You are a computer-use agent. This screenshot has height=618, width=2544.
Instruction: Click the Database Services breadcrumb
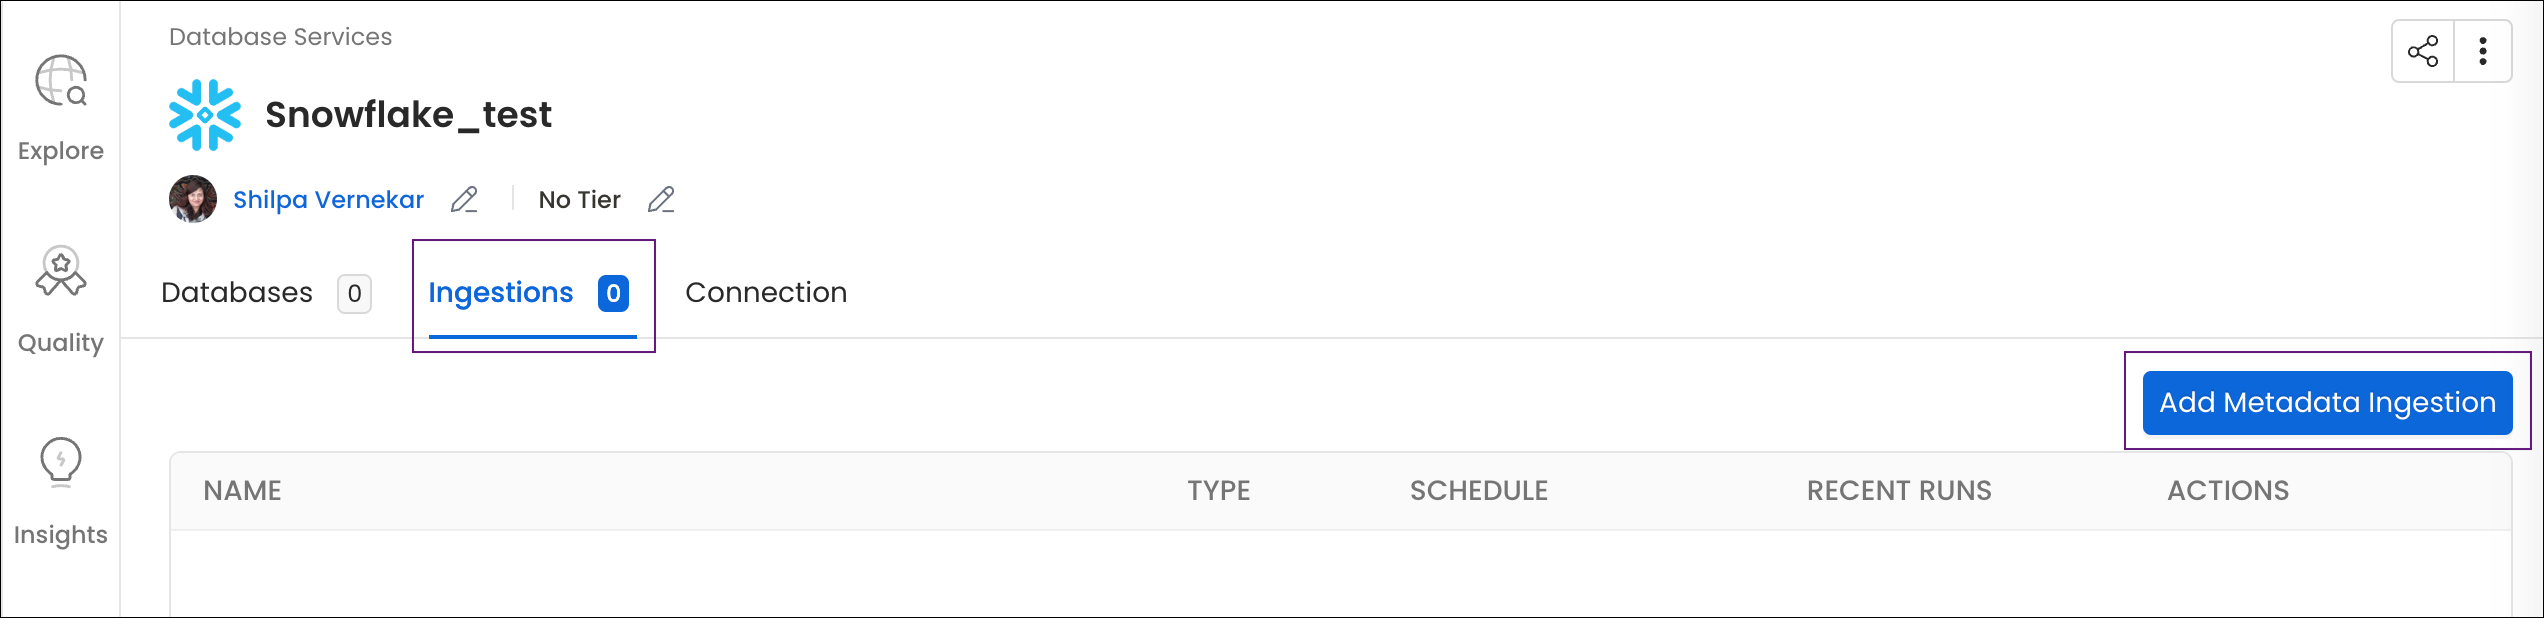coord(280,36)
